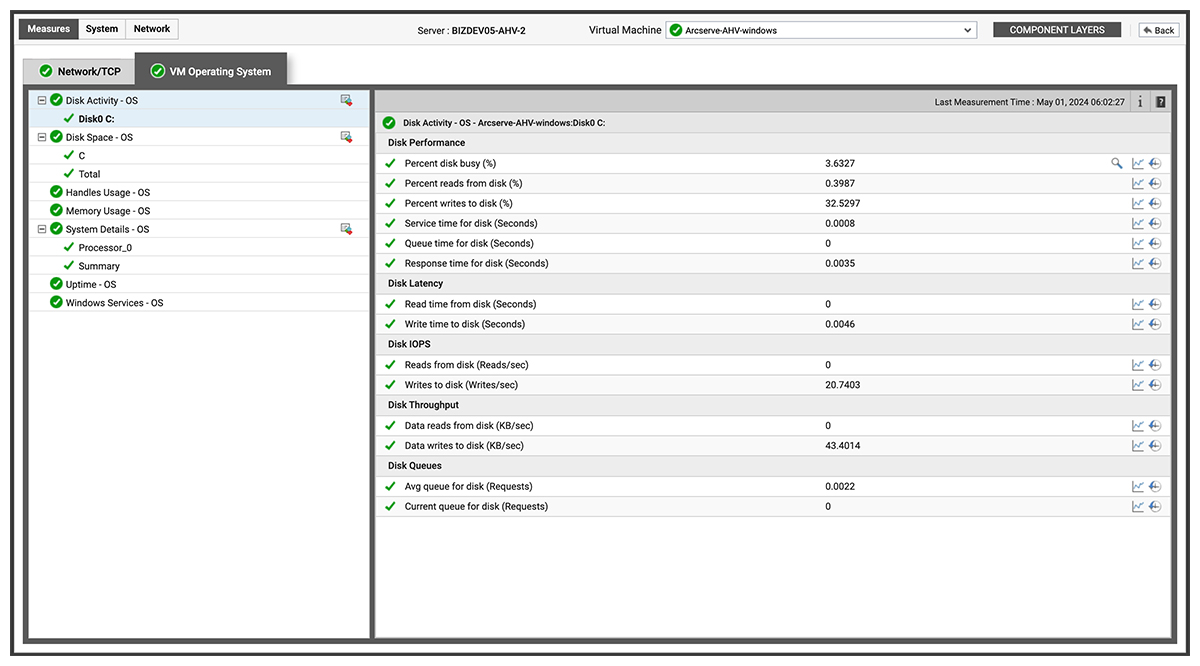Show the graph for Avg queue for disk
Viewport: 1200px width, 666px height.
[x=1138, y=486]
